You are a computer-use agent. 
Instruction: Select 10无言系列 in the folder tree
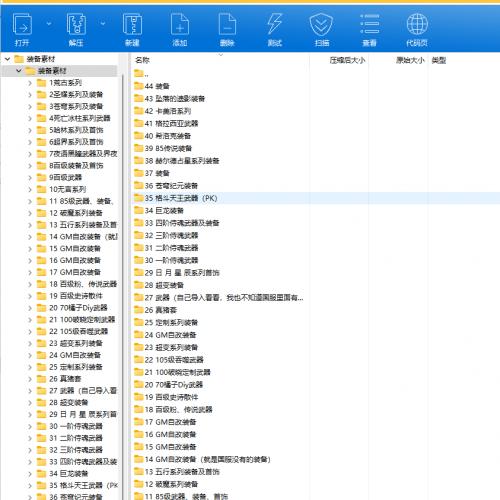coord(67,189)
